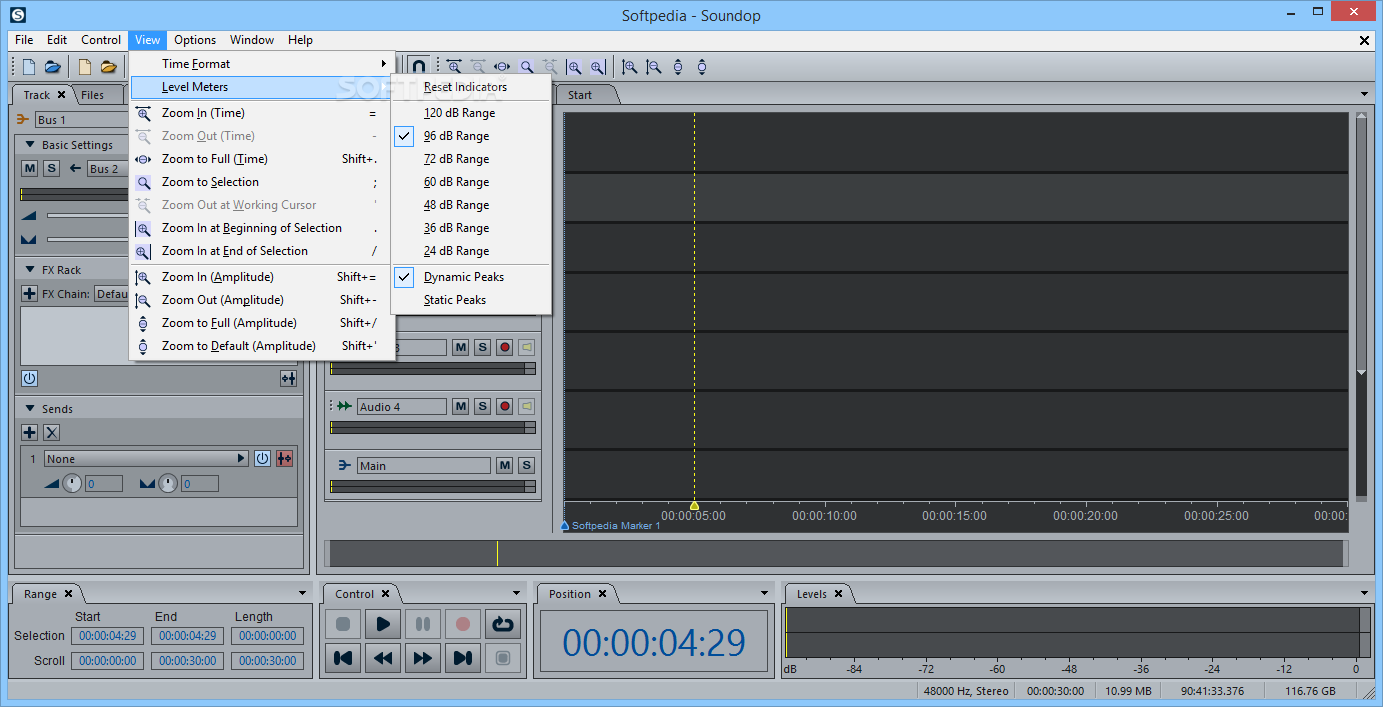Click the Selection Start time field

coord(107,636)
